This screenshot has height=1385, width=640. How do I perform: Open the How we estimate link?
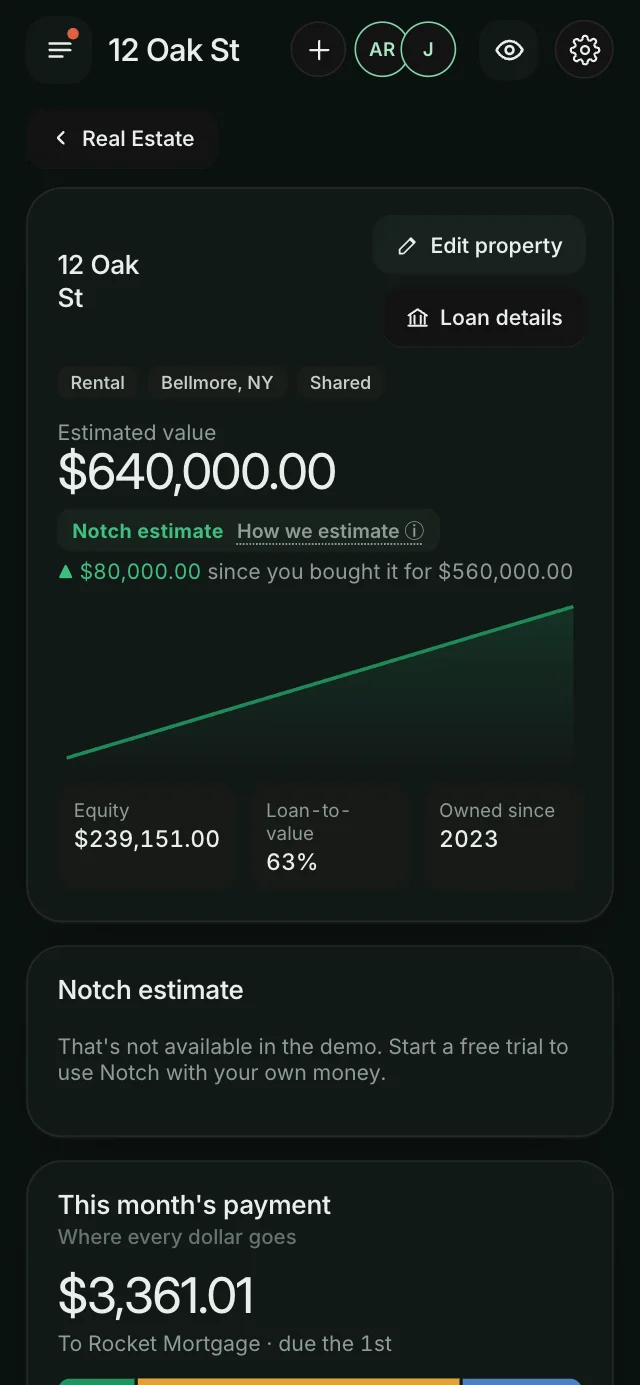coord(318,532)
